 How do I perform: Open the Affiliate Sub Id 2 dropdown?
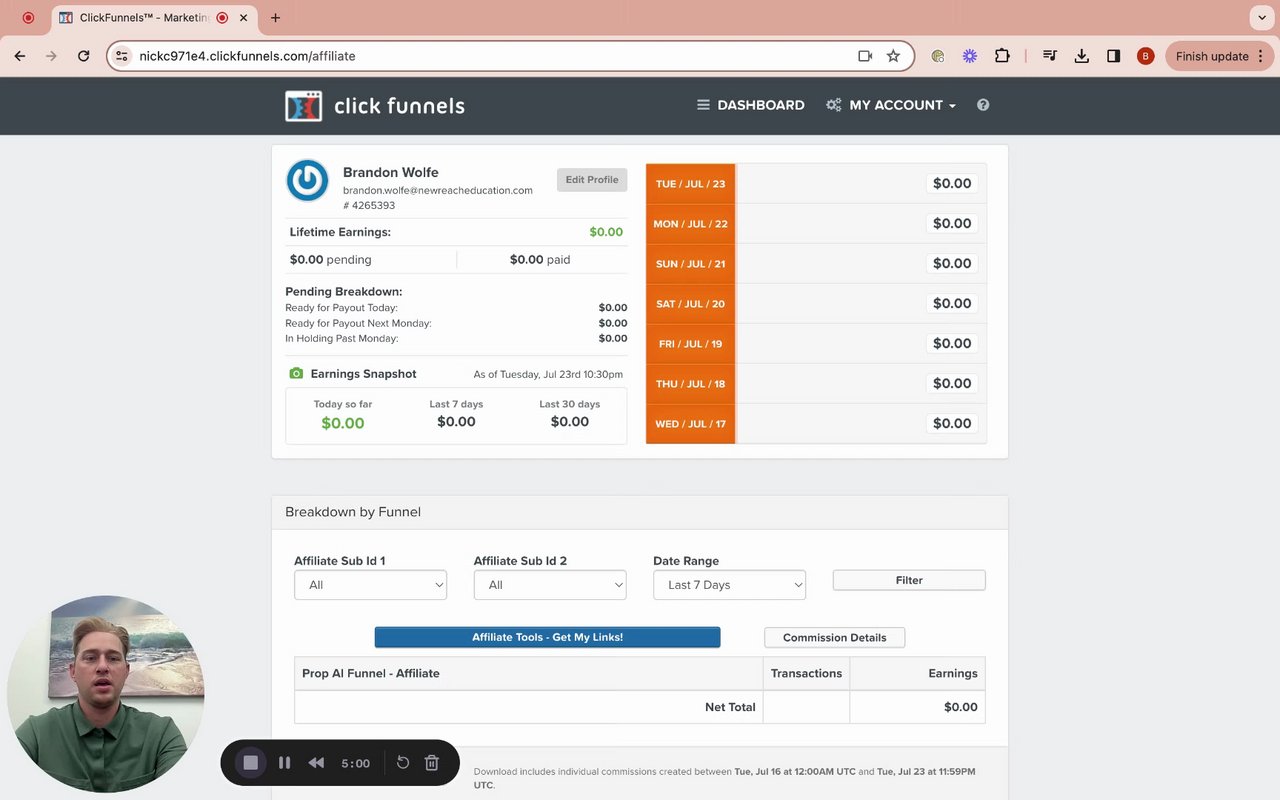coord(550,585)
